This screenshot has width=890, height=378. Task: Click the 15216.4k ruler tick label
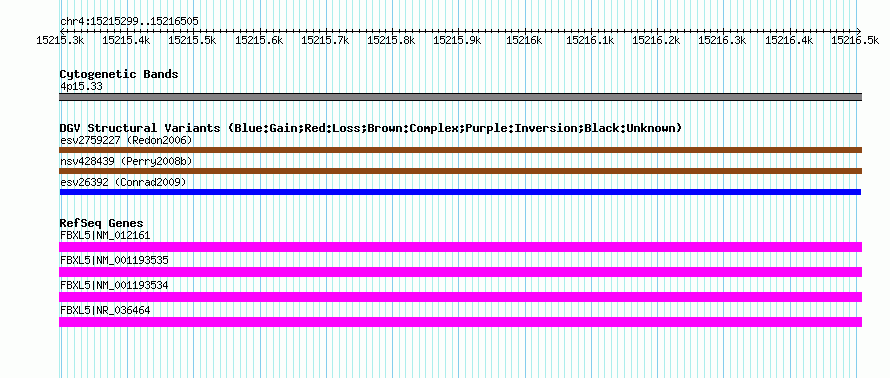click(789, 40)
